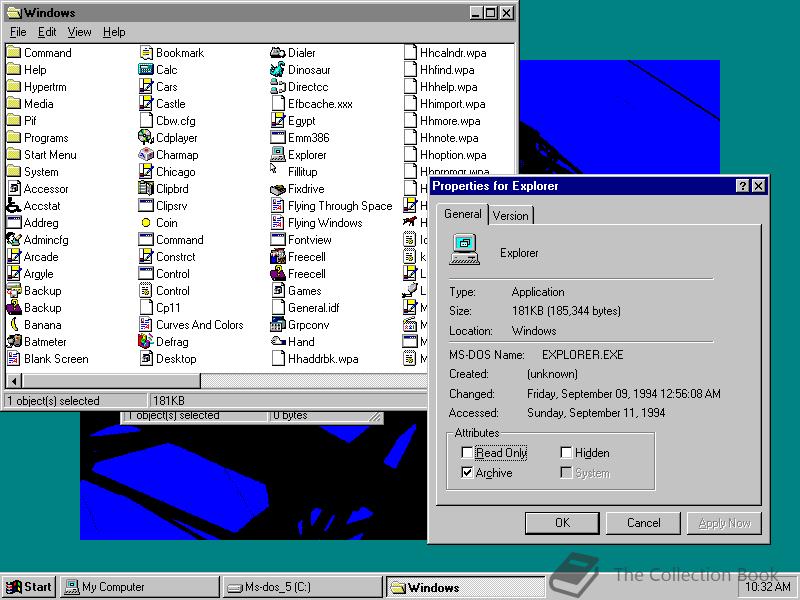Select the Charmap icon
Screen dimensions: 800x600
click(146, 155)
